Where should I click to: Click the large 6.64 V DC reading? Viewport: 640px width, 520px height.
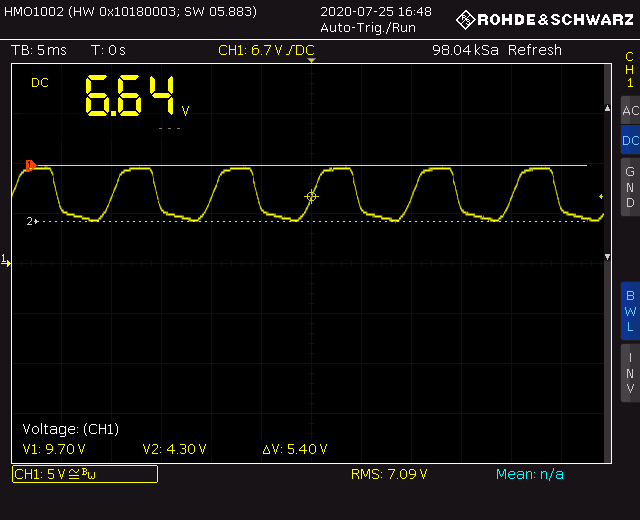[x=137, y=96]
